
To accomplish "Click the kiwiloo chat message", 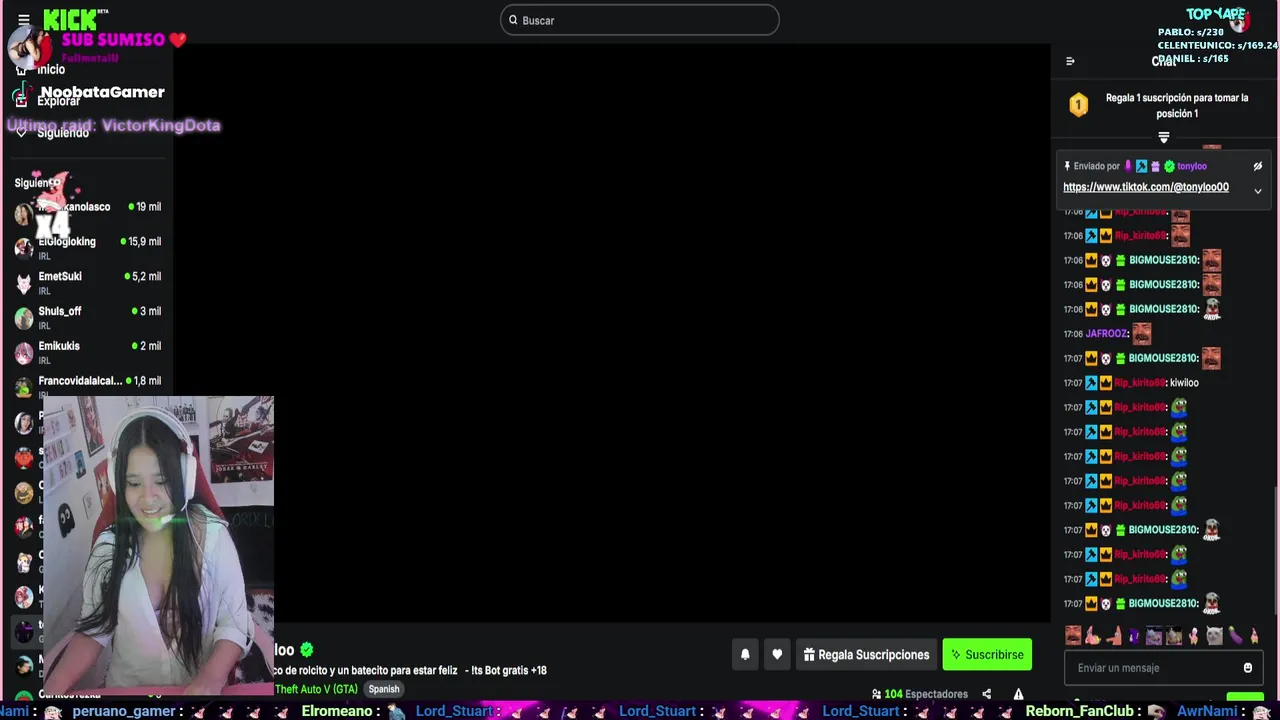I will [x=1184, y=383].
